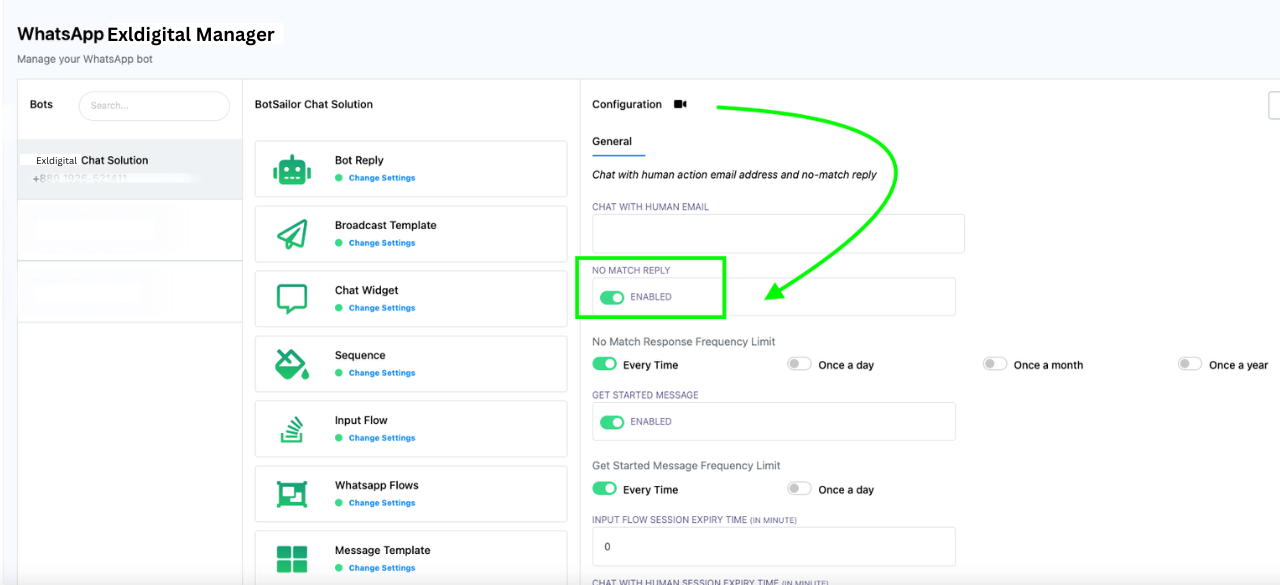Open Change Settings under Chat Widget
1280x585 pixels.
pos(382,308)
